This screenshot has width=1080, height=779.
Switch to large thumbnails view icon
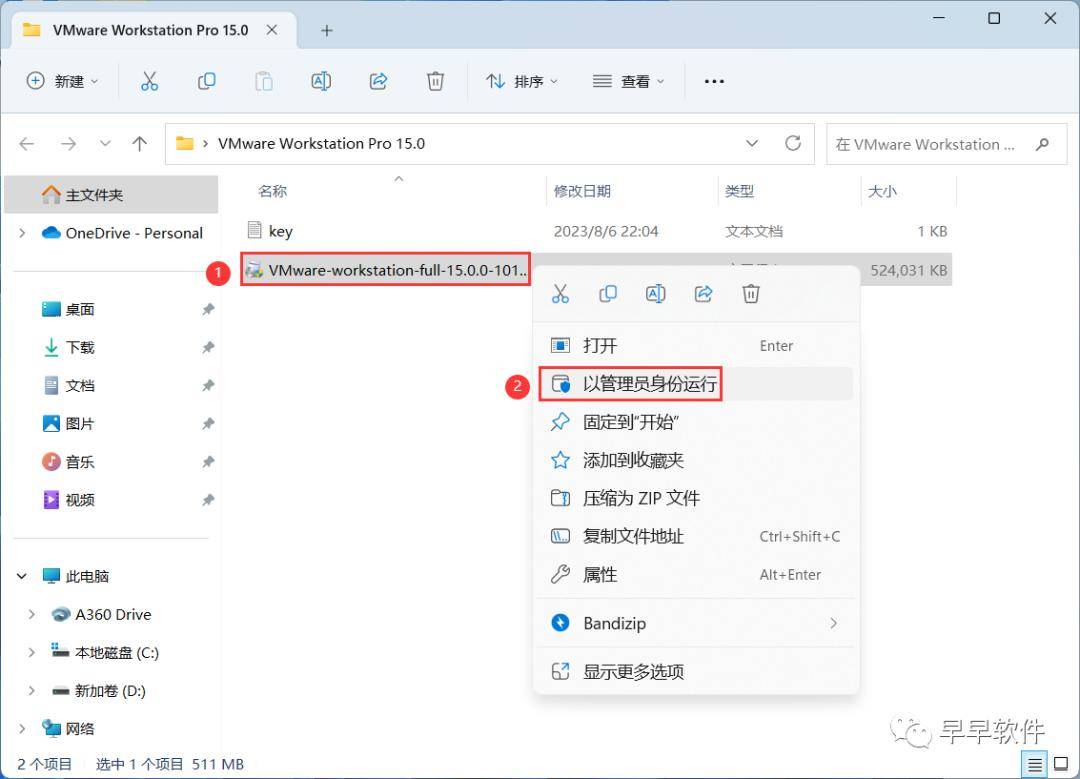coord(1061,764)
